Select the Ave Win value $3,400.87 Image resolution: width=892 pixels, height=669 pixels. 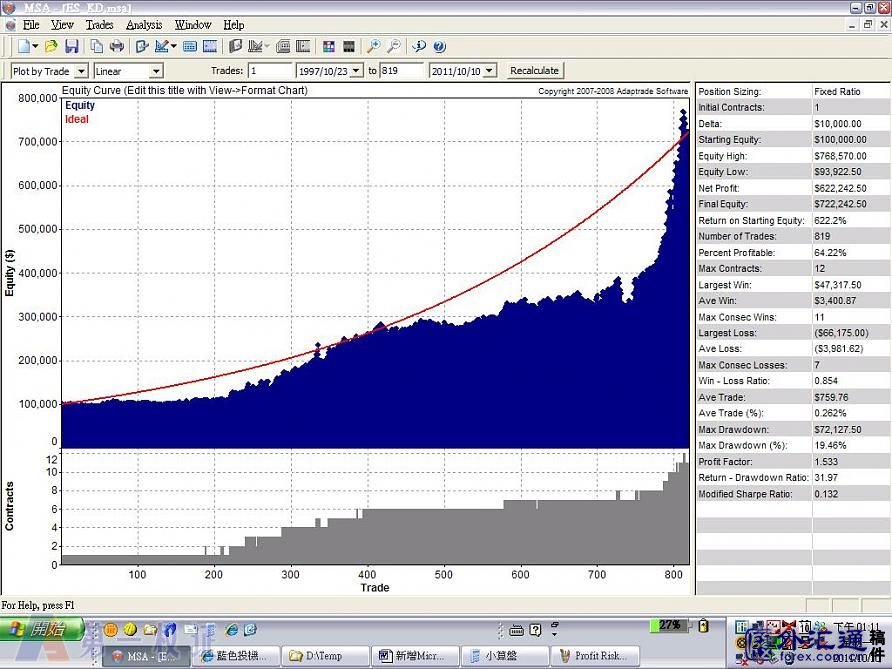point(835,301)
